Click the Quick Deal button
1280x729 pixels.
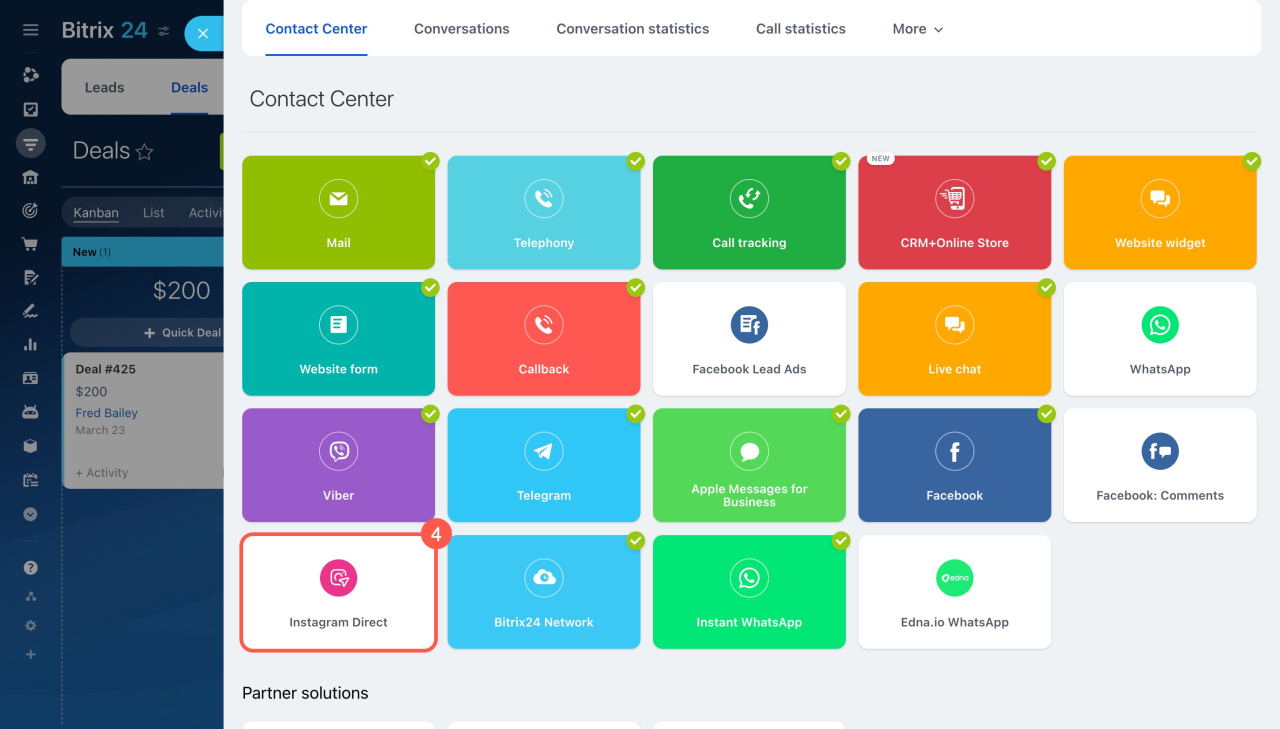click(146, 332)
